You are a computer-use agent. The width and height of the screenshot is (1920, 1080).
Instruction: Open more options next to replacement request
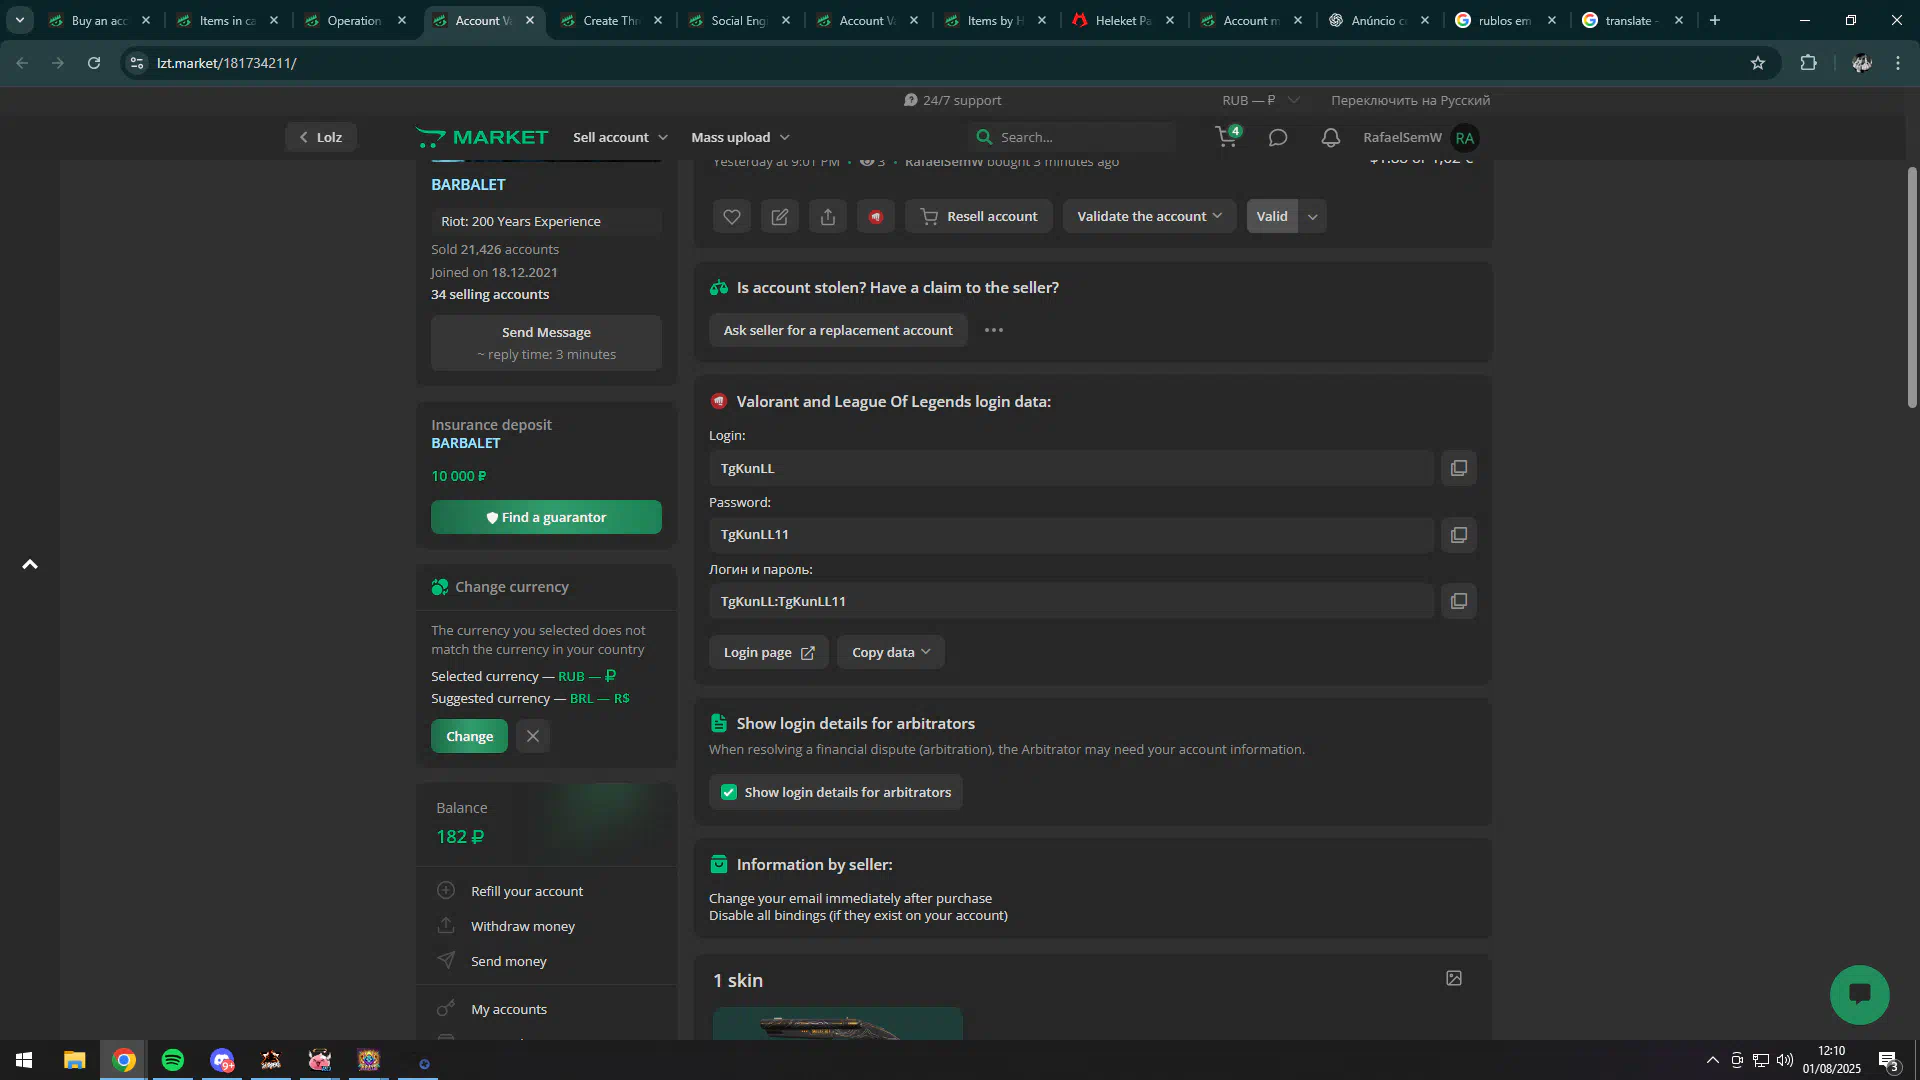pyautogui.click(x=993, y=330)
